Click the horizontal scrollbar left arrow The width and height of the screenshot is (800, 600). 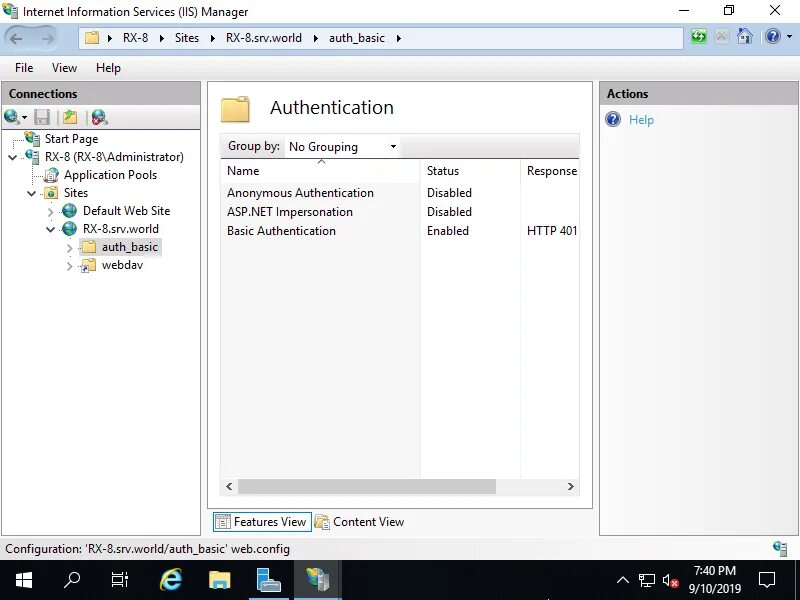coord(229,487)
